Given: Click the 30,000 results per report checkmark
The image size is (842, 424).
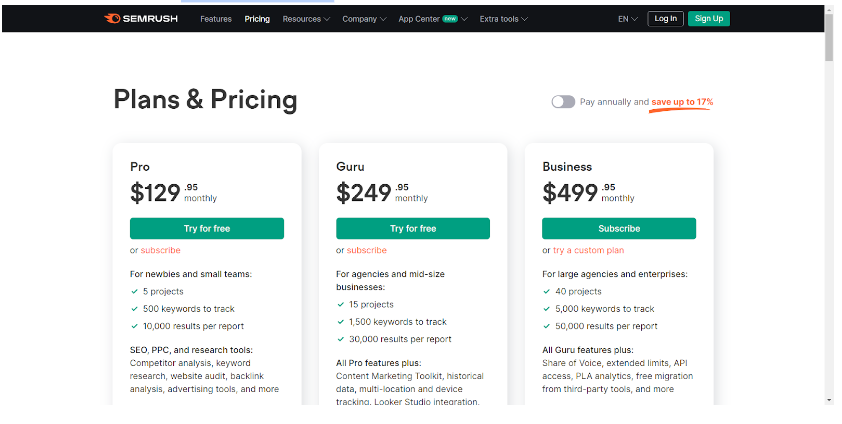Looking at the screenshot, I should [340, 339].
